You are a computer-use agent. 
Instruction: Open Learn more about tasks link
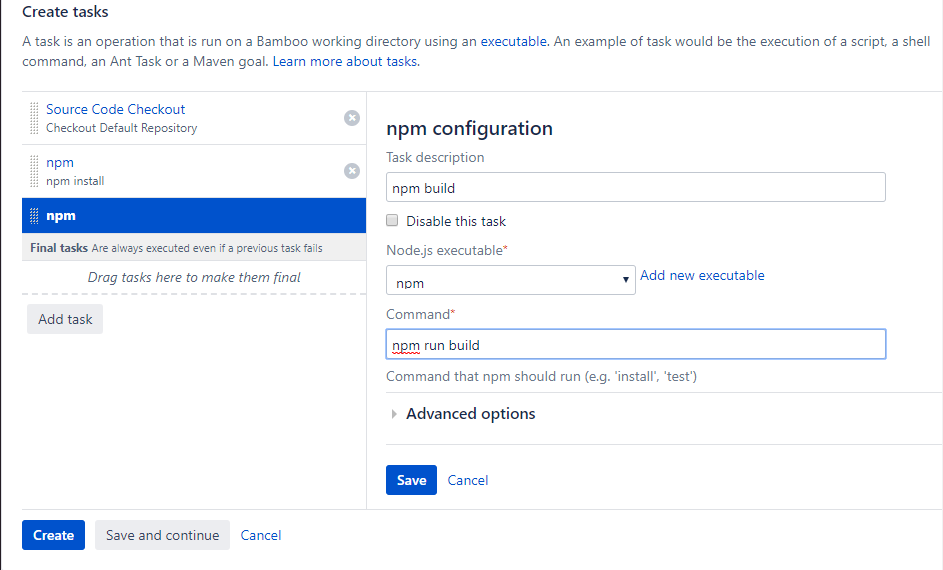point(346,61)
